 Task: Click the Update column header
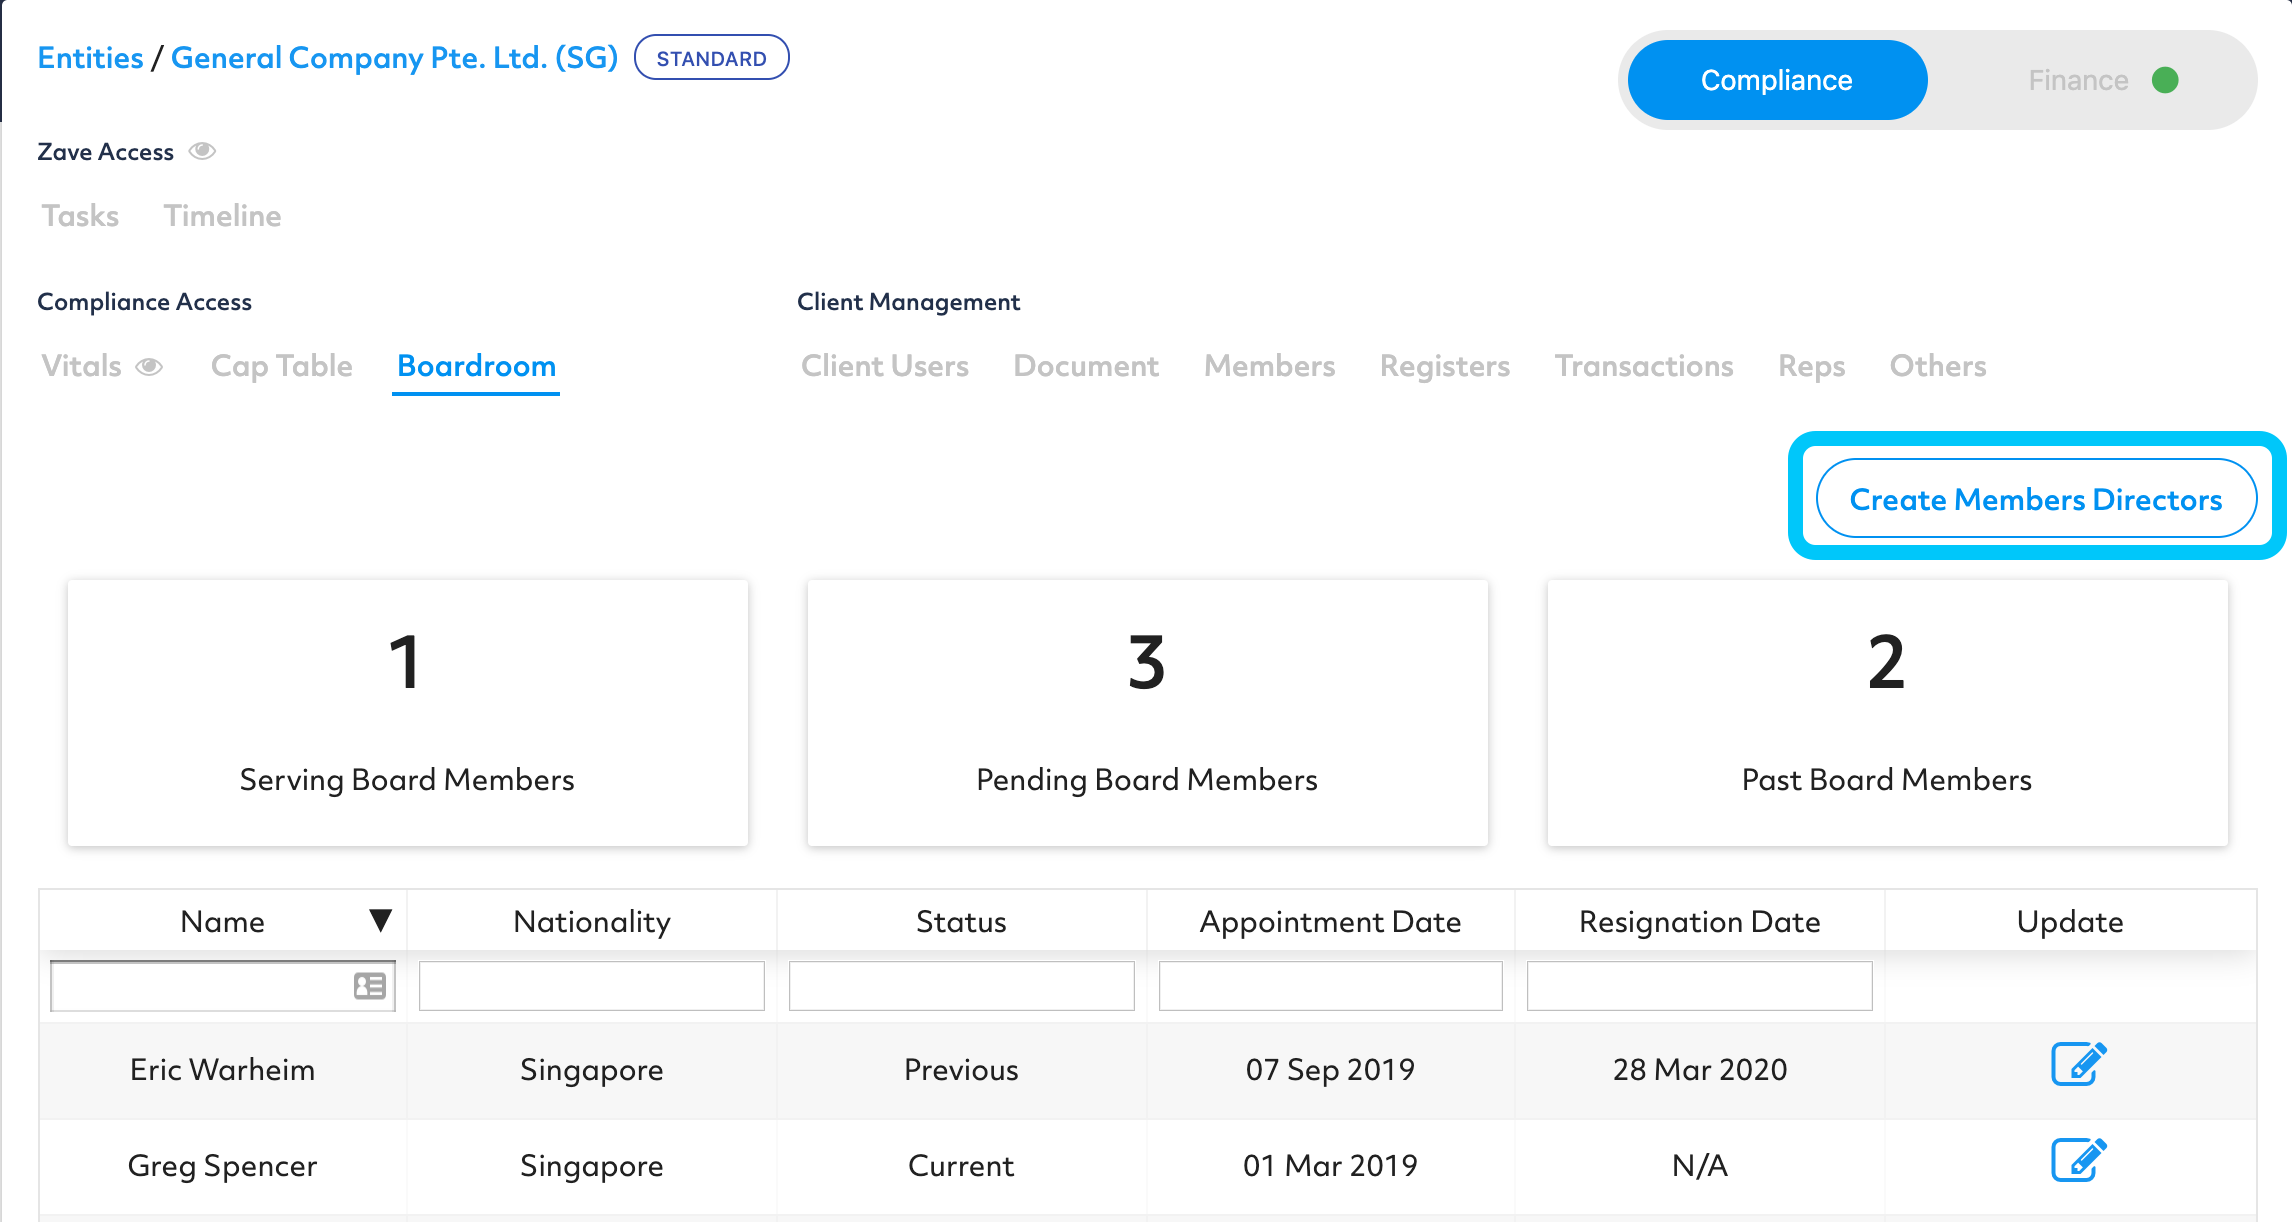pos(2070,921)
